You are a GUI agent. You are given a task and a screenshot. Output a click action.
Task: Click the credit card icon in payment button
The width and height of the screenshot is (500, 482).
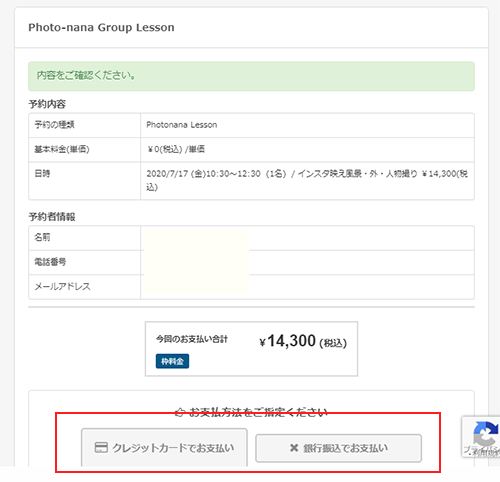click(x=101, y=447)
